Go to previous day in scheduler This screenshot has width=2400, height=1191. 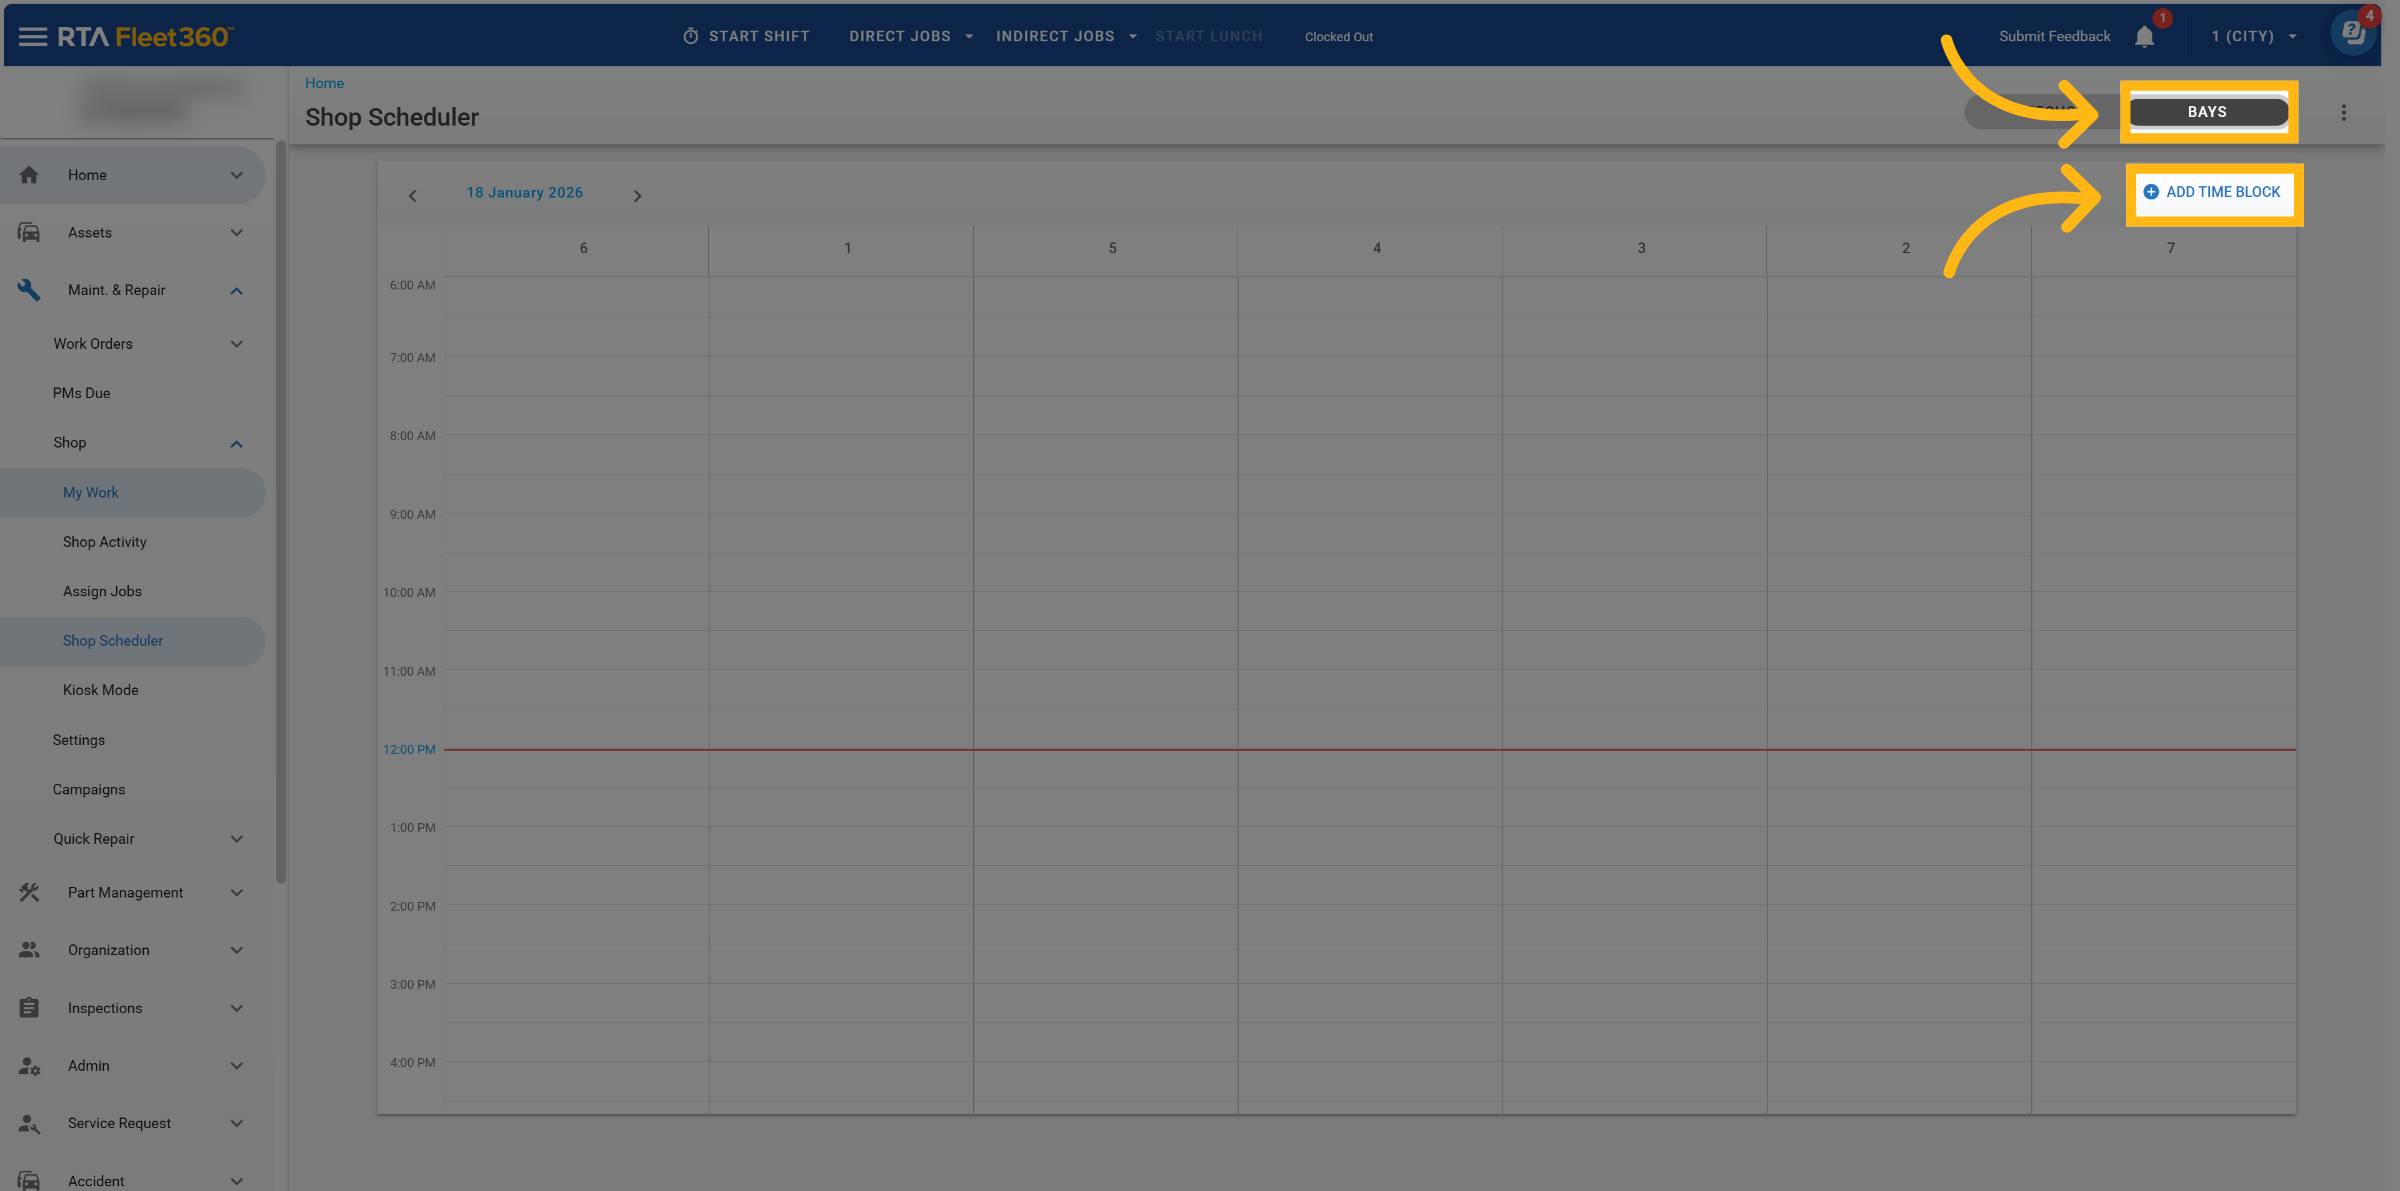(x=412, y=196)
